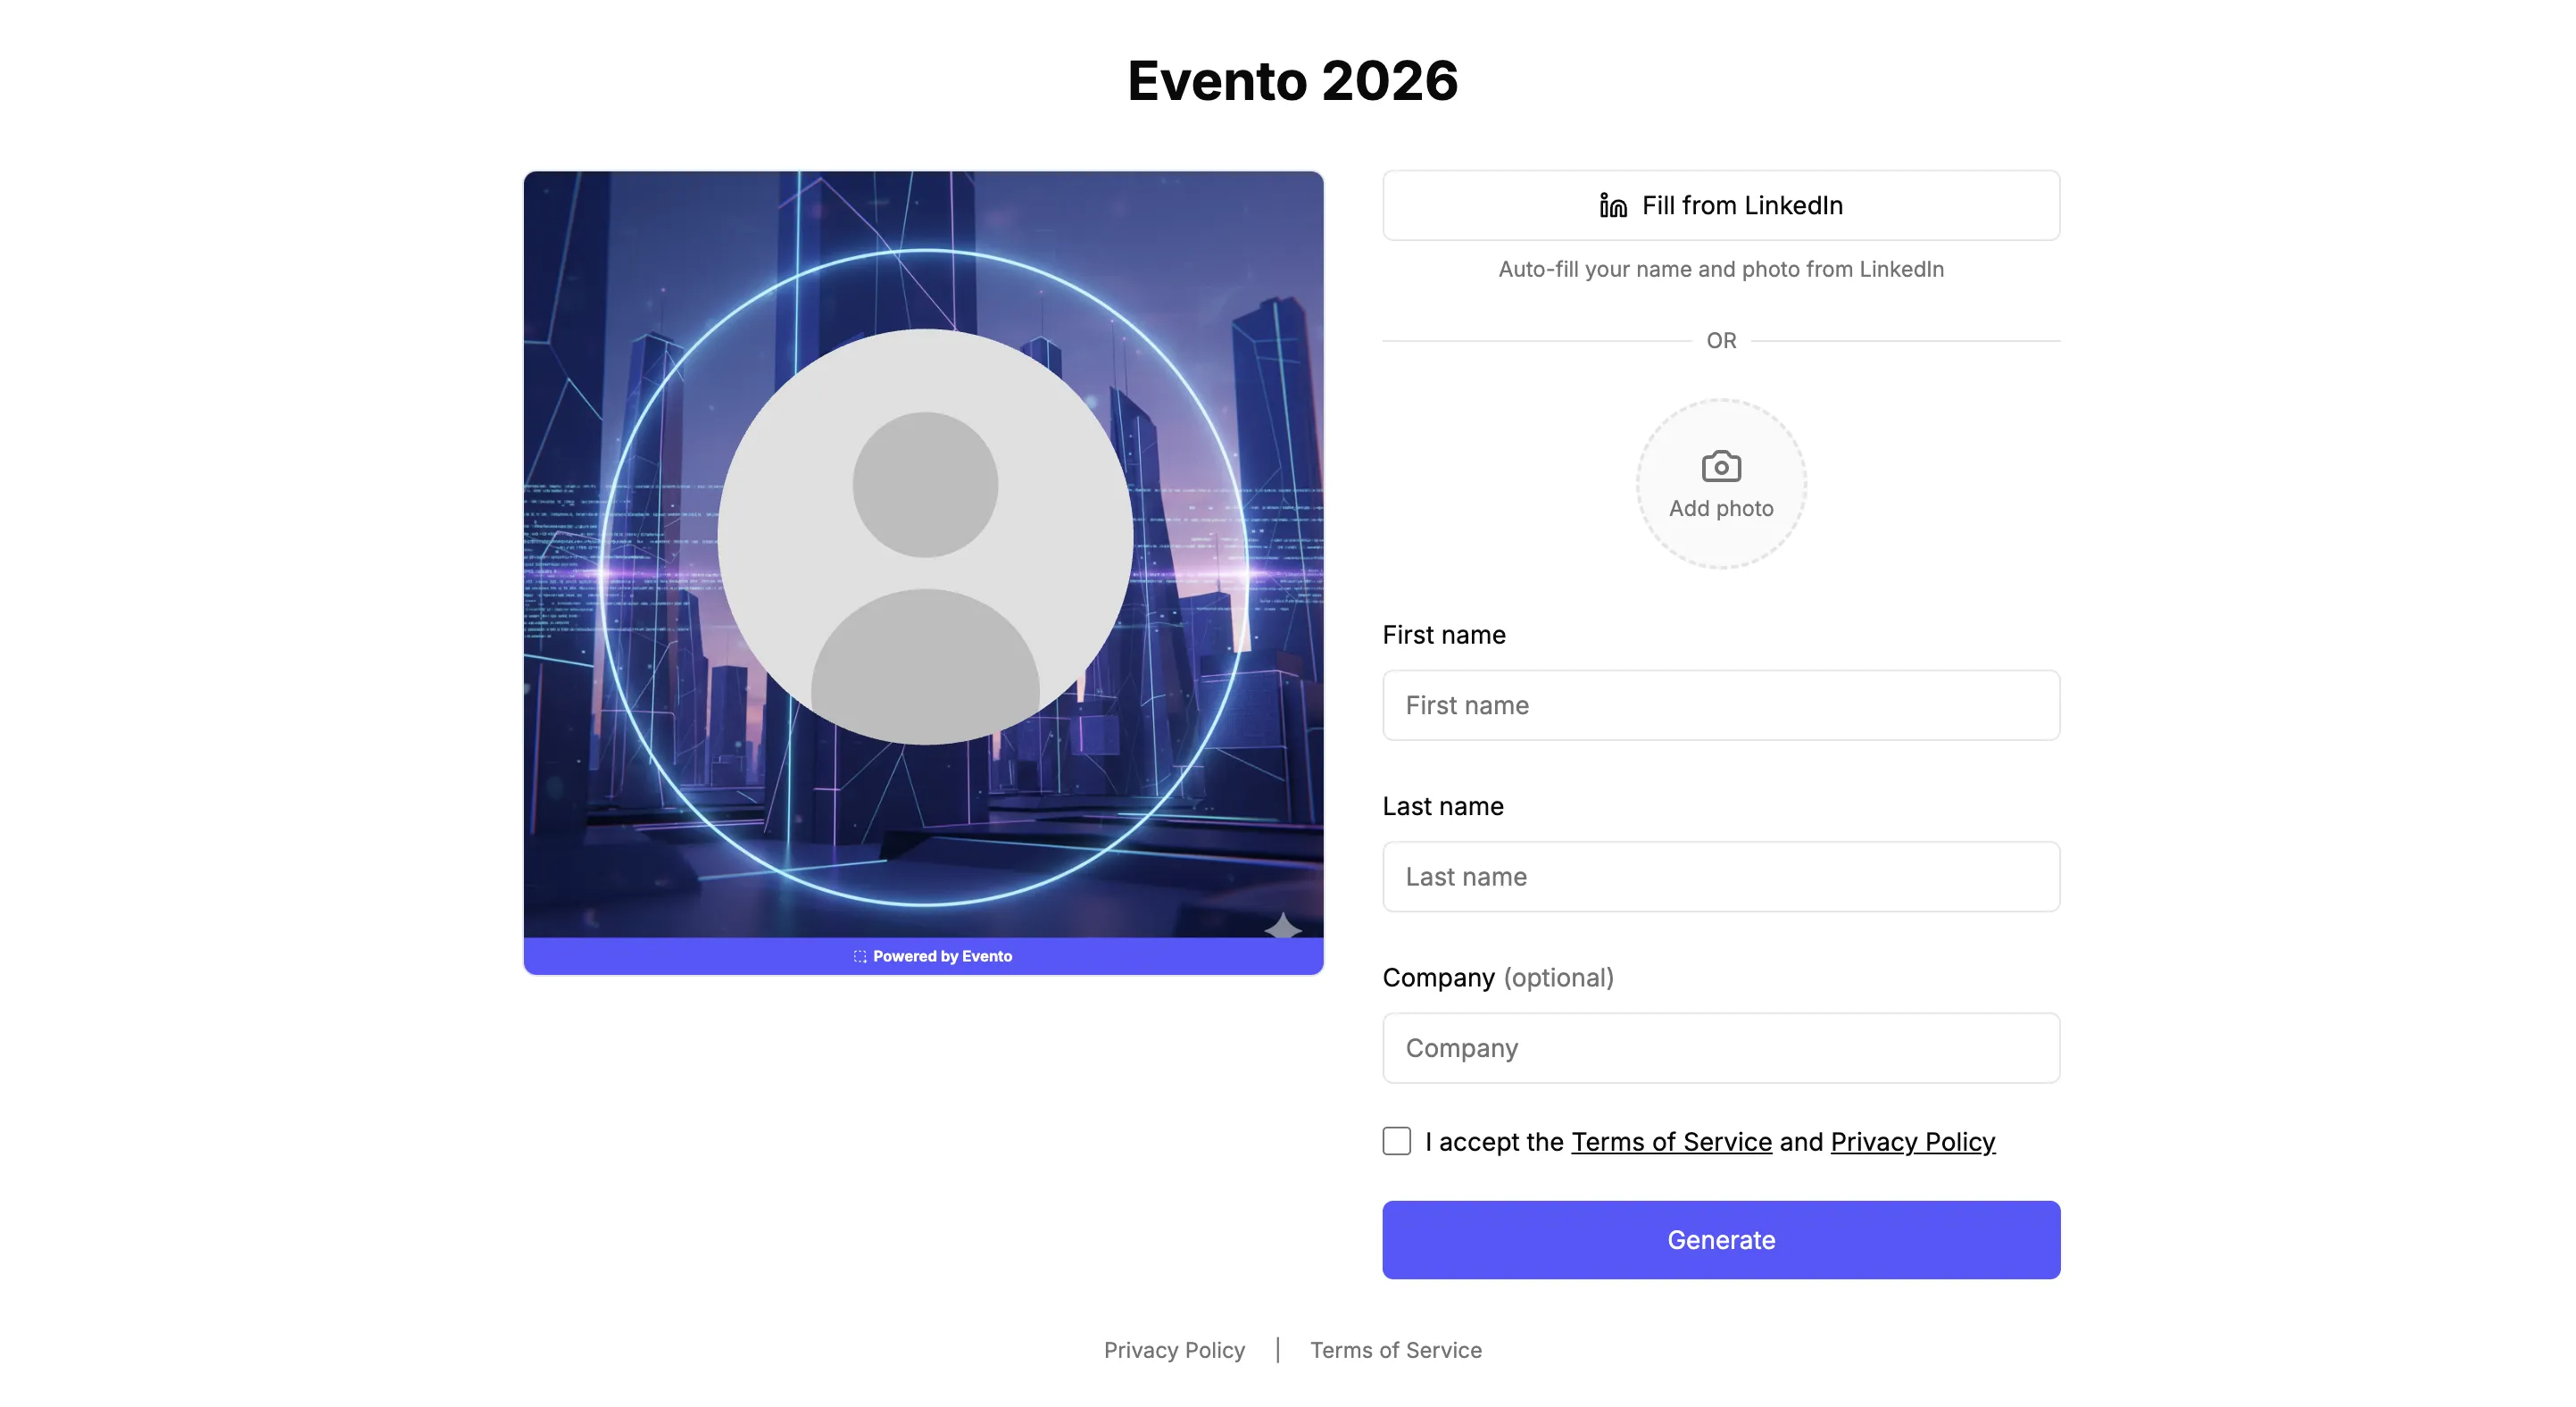Open Privacy Policy link beside the checkbox

click(x=1912, y=1141)
